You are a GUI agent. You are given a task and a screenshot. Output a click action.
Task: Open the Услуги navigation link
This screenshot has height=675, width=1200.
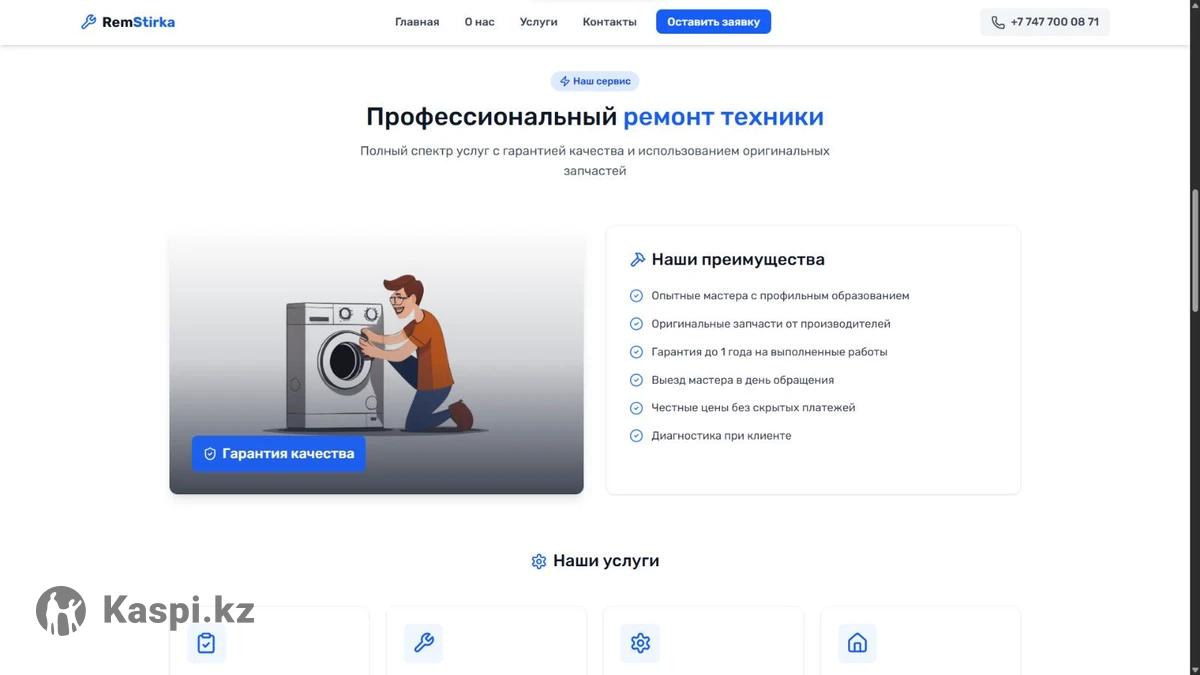539,22
